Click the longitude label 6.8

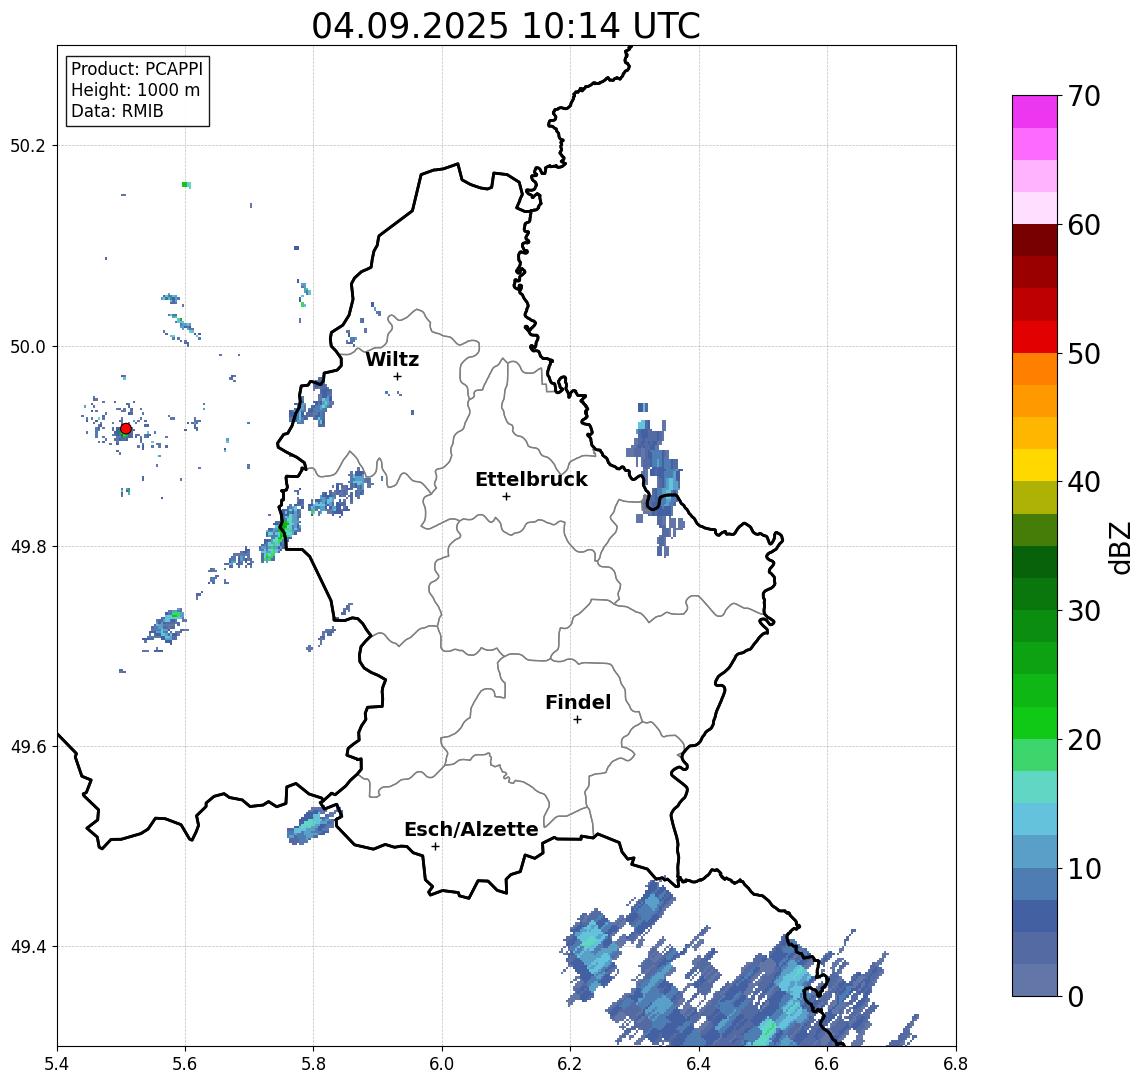[955, 1064]
